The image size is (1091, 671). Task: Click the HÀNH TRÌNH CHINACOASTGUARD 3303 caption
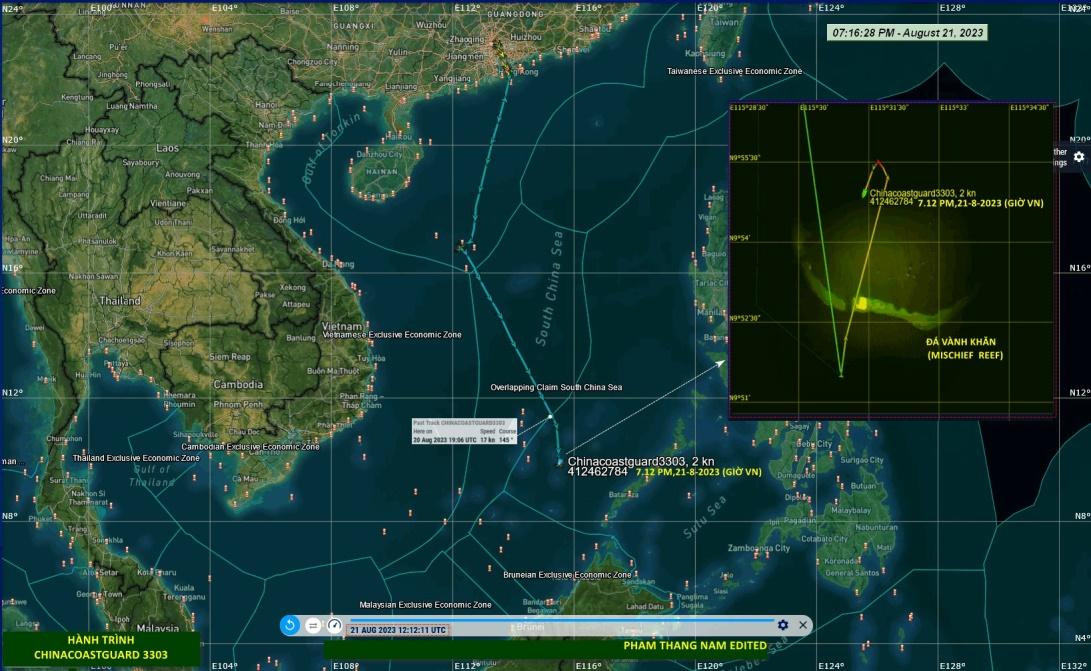tap(101, 647)
